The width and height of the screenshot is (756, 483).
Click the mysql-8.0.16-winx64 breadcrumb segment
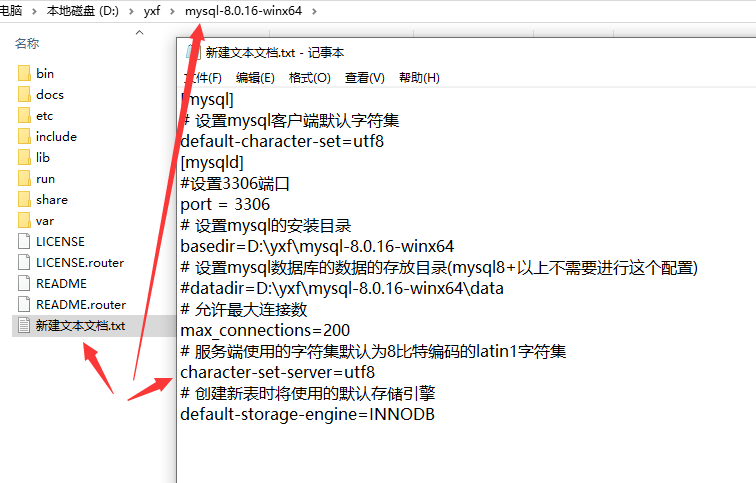click(x=243, y=11)
